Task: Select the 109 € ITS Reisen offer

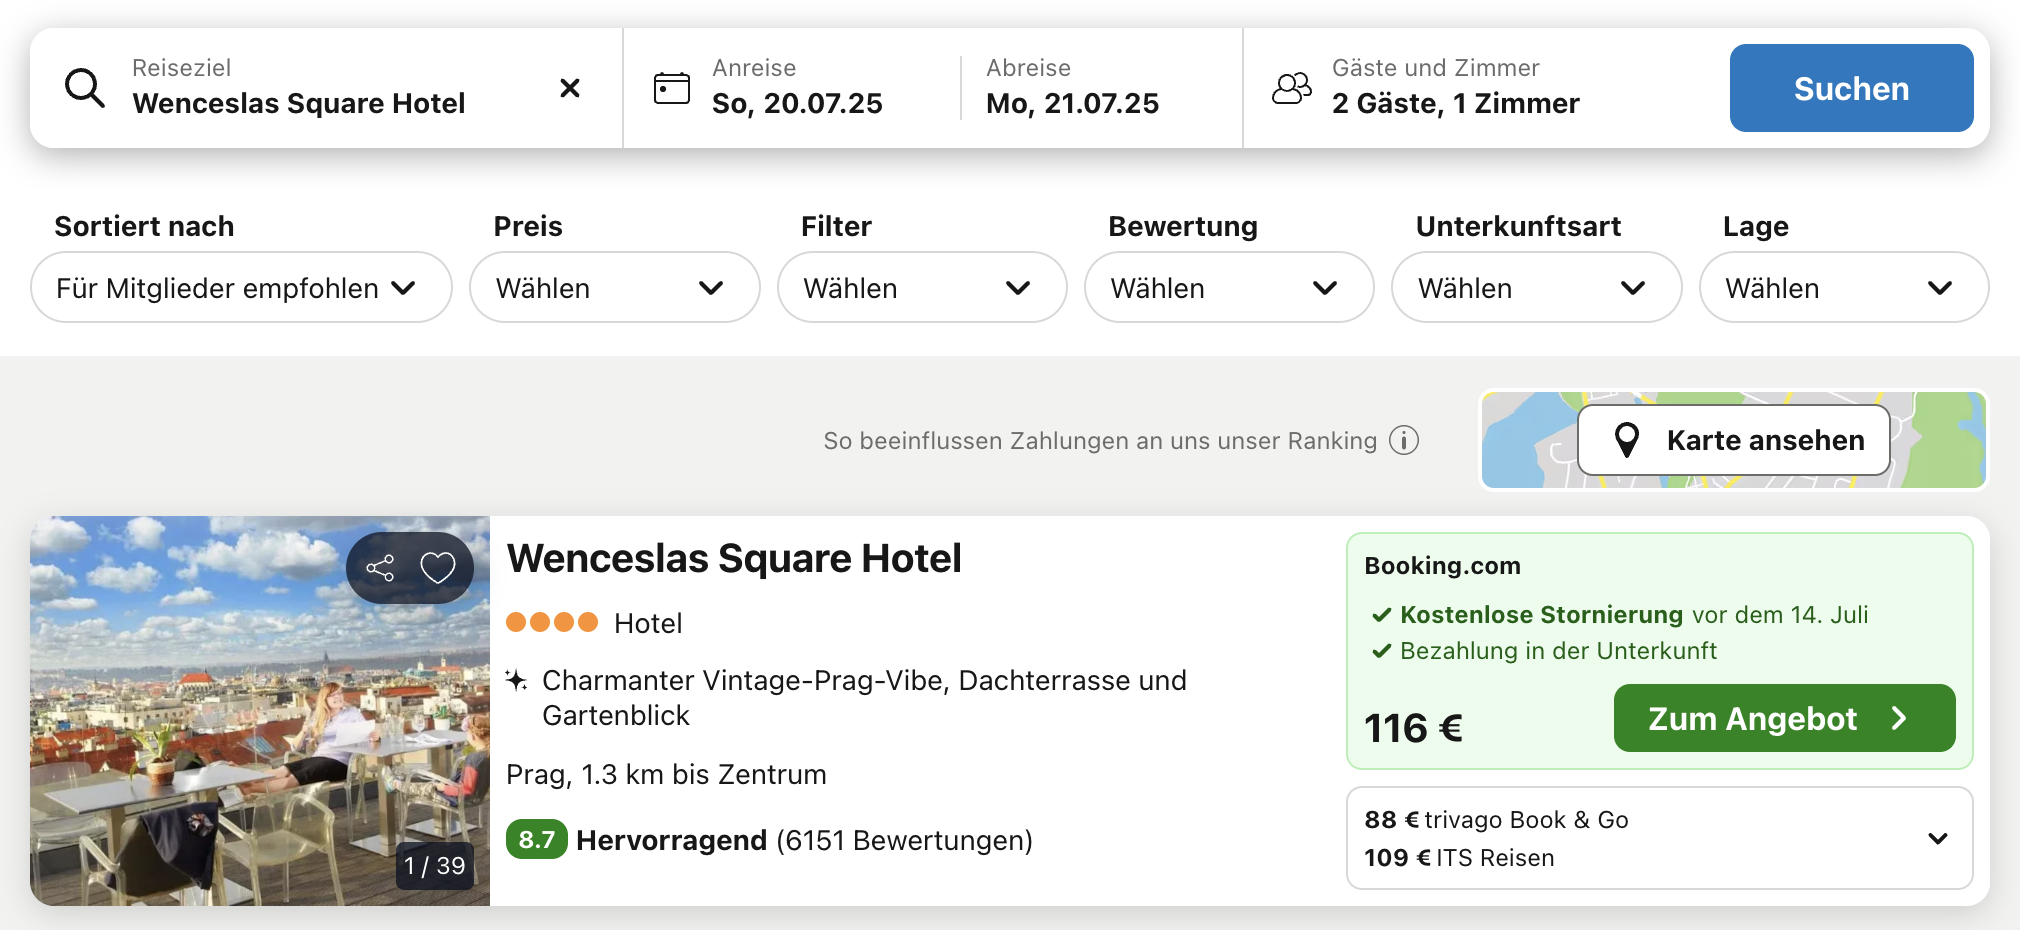Action: (1459, 858)
